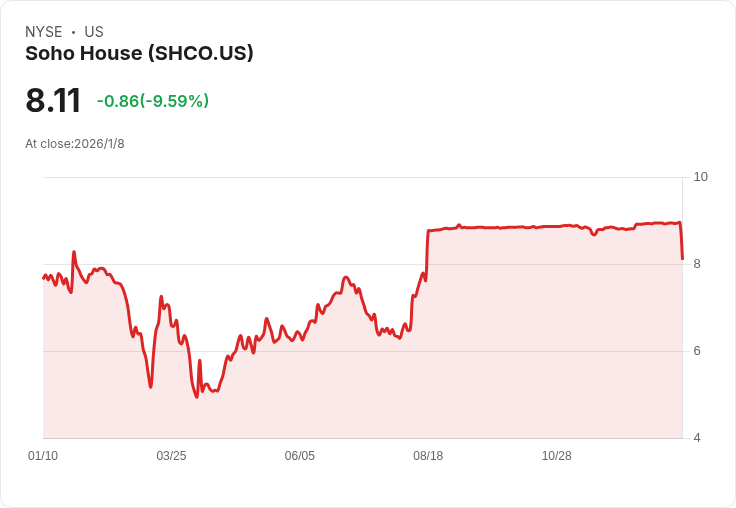Click the January price spike peak
Viewport: 736px width, 508px height.
(74, 252)
